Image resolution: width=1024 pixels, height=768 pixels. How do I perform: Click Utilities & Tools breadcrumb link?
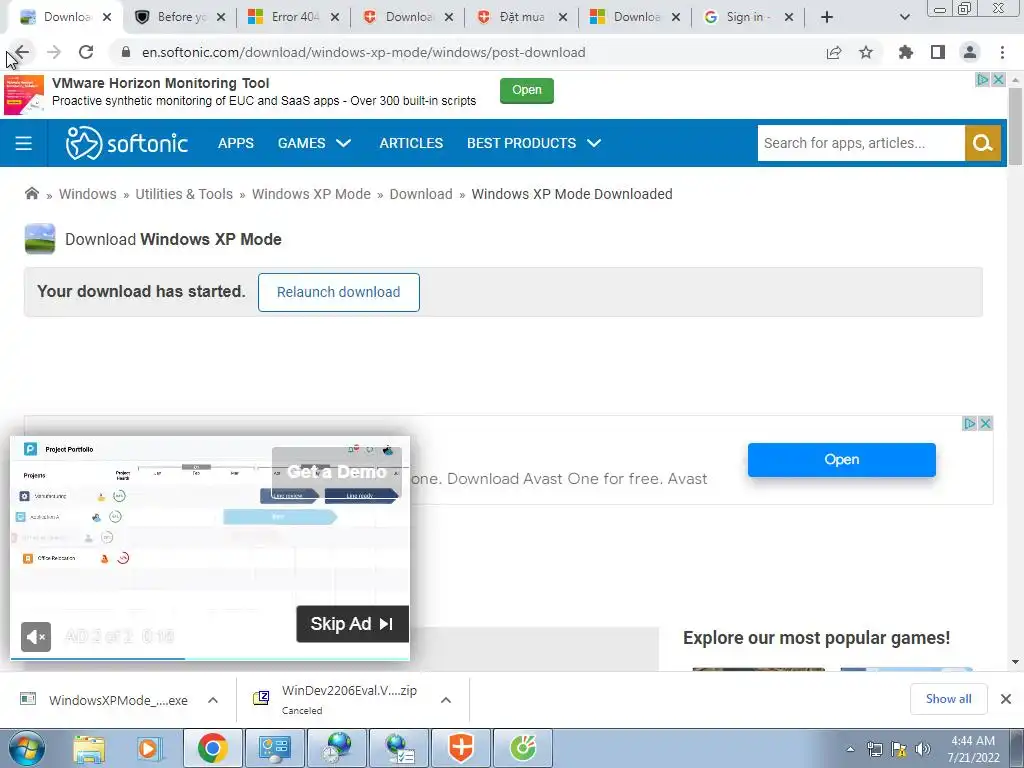(x=184, y=194)
